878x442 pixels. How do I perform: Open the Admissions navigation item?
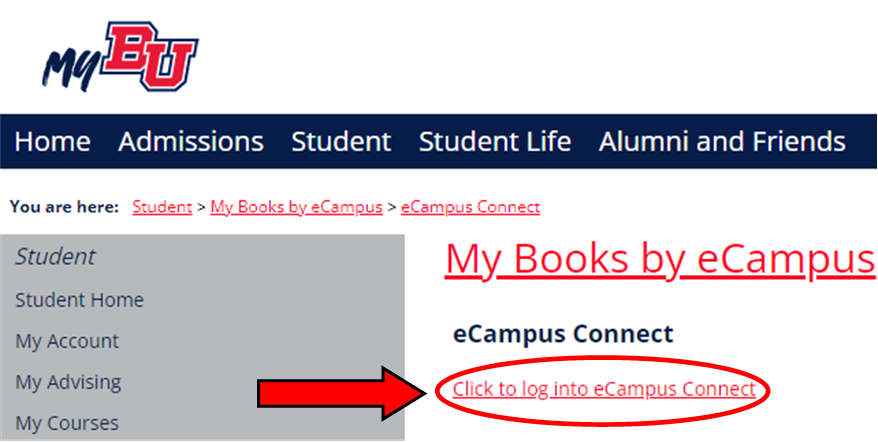(x=191, y=142)
